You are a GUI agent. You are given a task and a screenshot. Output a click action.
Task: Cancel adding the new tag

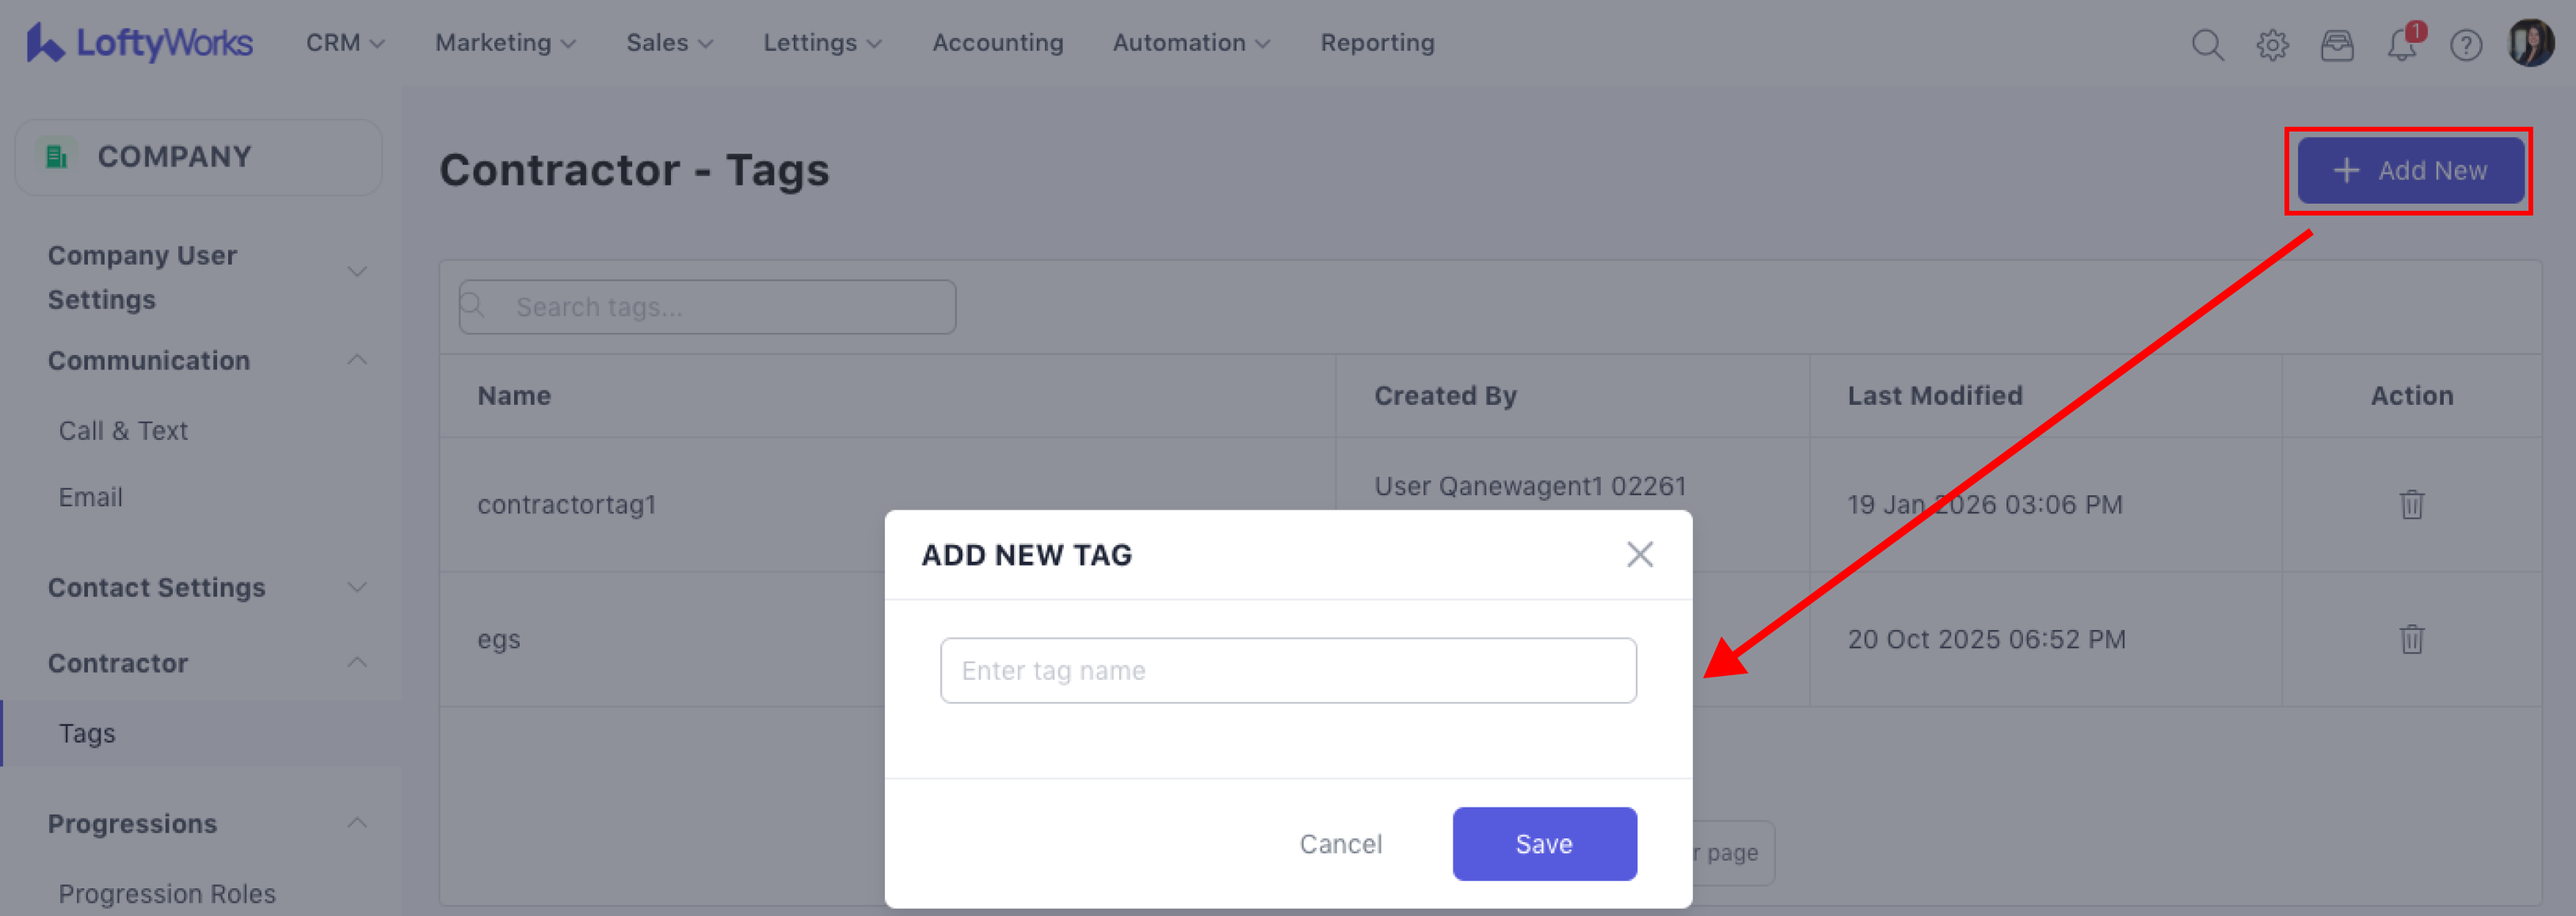click(x=1340, y=844)
